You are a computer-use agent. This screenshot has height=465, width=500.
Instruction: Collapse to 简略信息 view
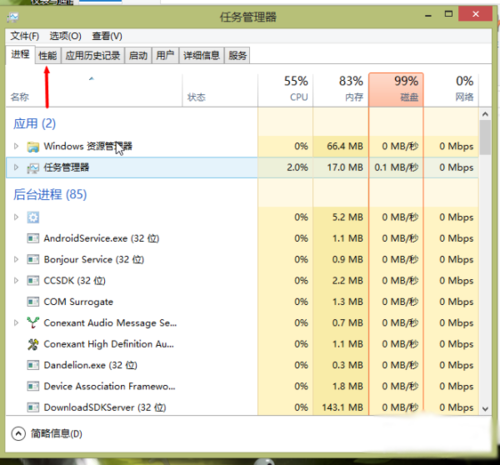click(47, 434)
